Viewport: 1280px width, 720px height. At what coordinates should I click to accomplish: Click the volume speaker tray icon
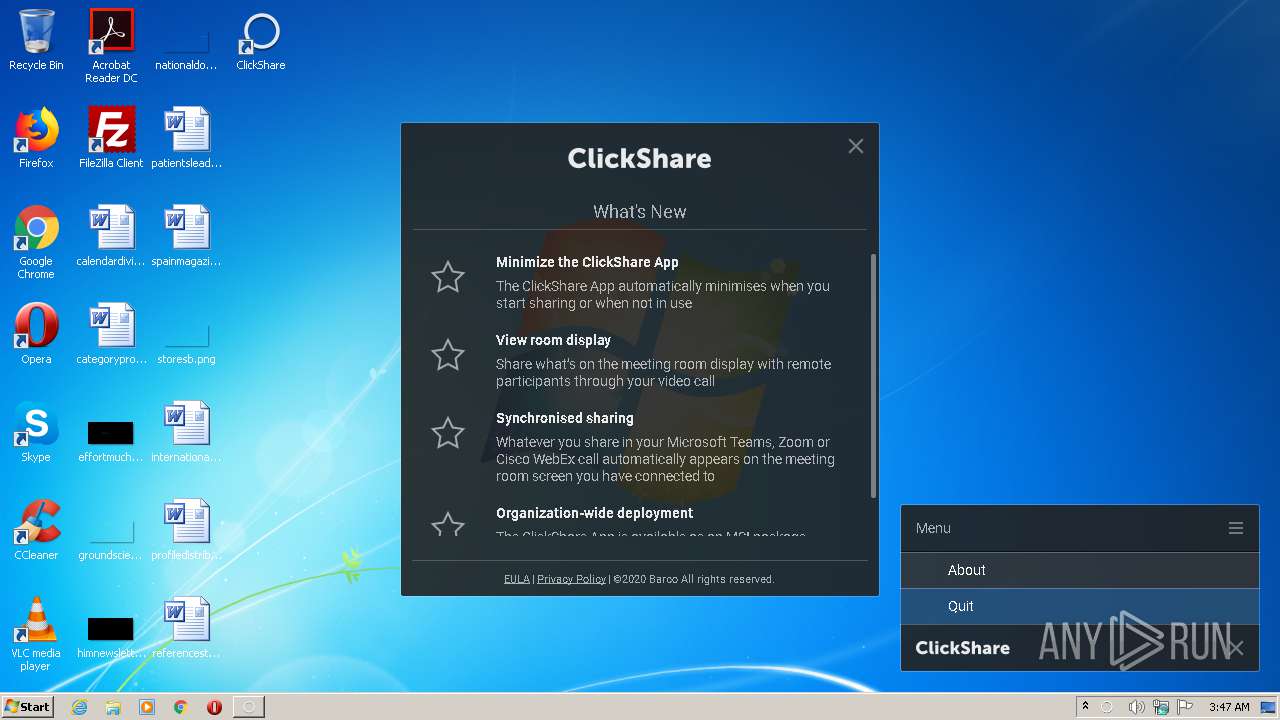coord(1136,707)
